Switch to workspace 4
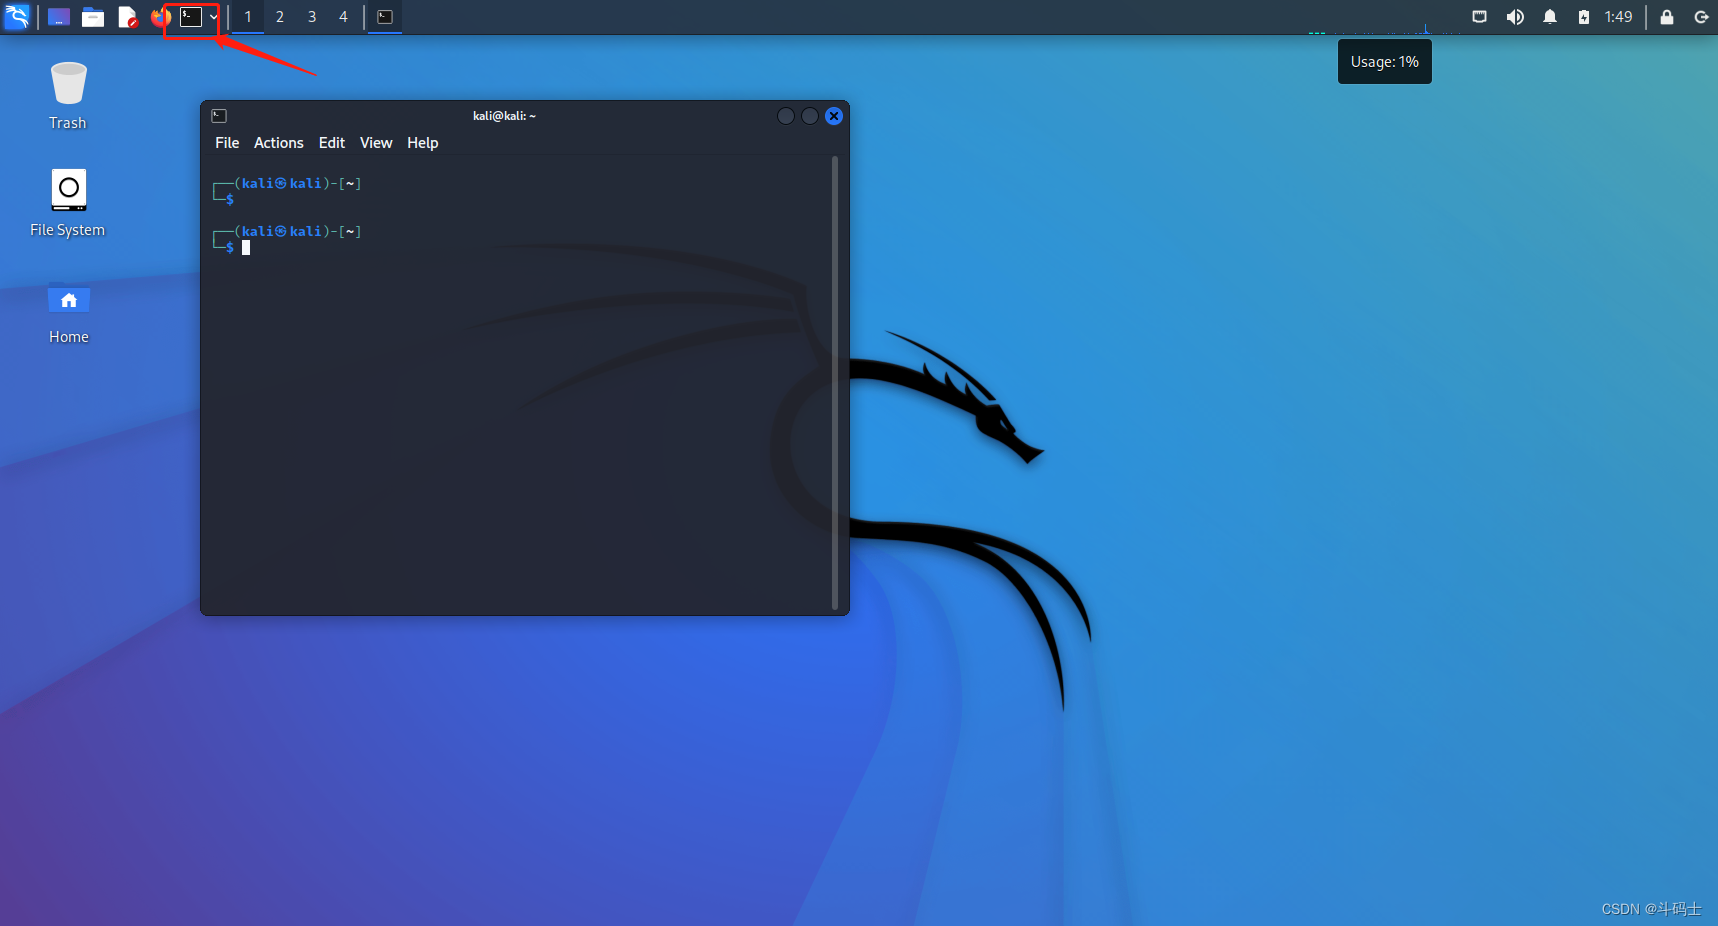The image size is (1718, 926). pos(343,17)
